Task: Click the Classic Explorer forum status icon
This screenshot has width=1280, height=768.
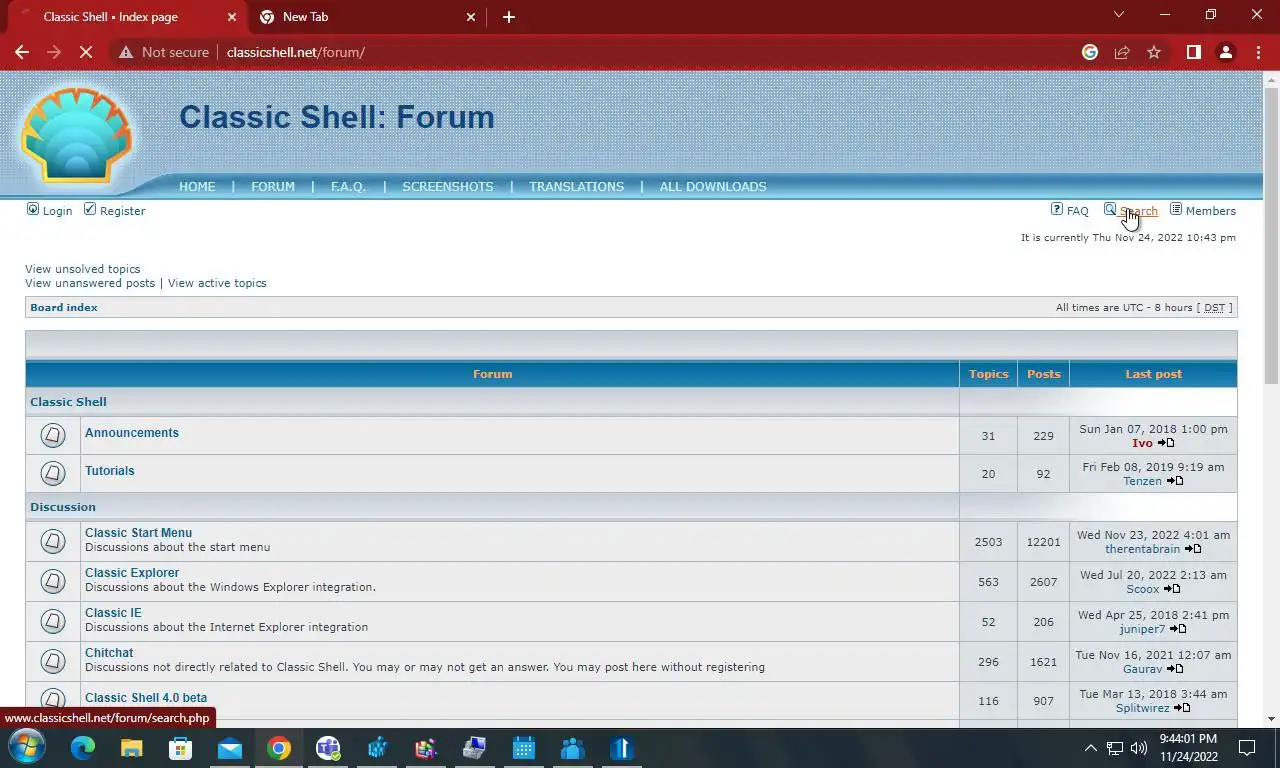Action: [53, 581]
